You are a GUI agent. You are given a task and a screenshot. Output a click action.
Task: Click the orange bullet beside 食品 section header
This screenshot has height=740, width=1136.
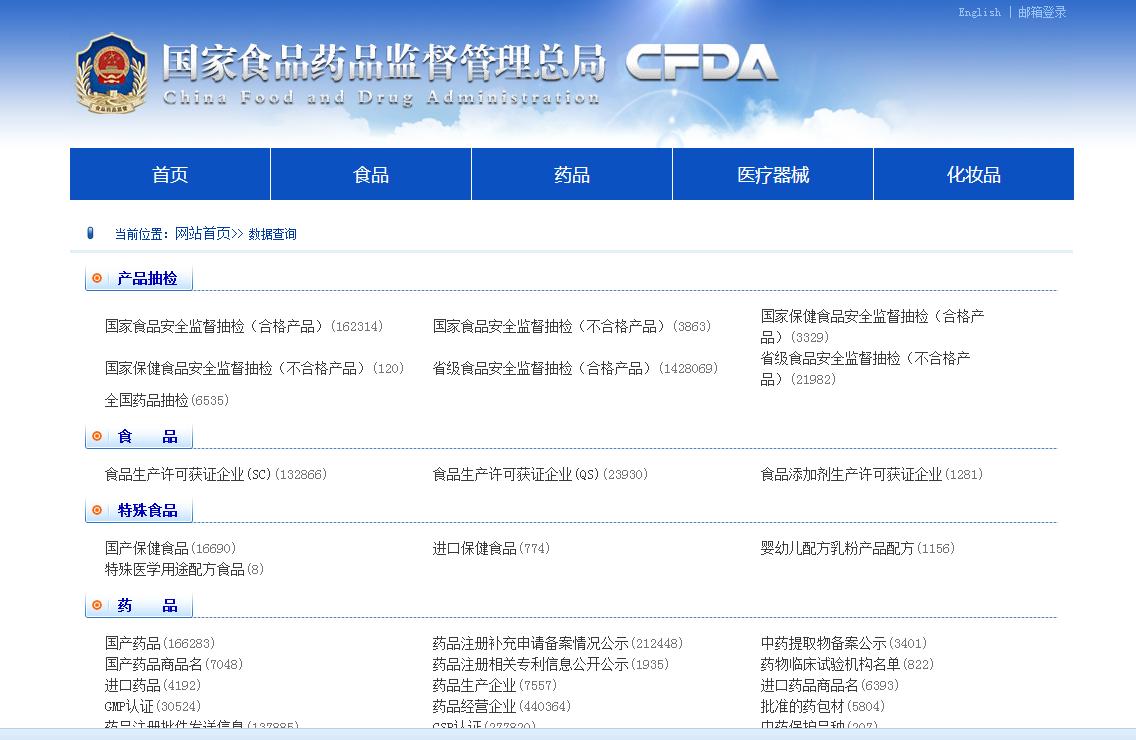97,436
